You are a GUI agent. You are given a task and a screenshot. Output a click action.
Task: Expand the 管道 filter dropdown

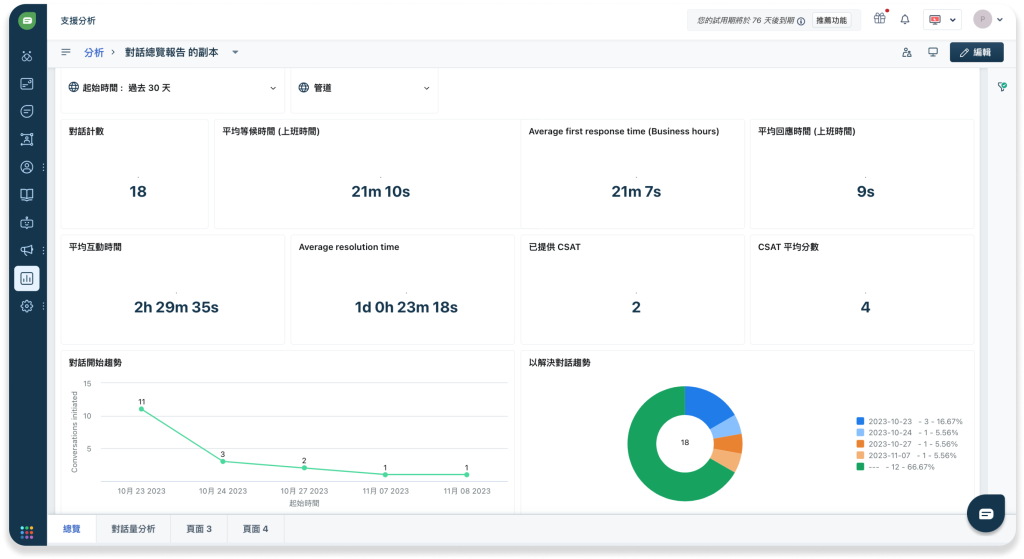coord(364,88)
